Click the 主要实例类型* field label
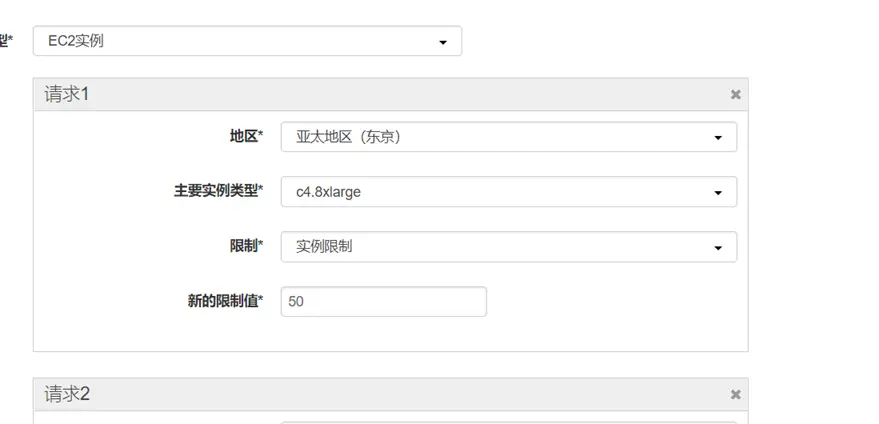Viewport: 879px width, 424px height. pyautogui.click(x=219, y=191)
